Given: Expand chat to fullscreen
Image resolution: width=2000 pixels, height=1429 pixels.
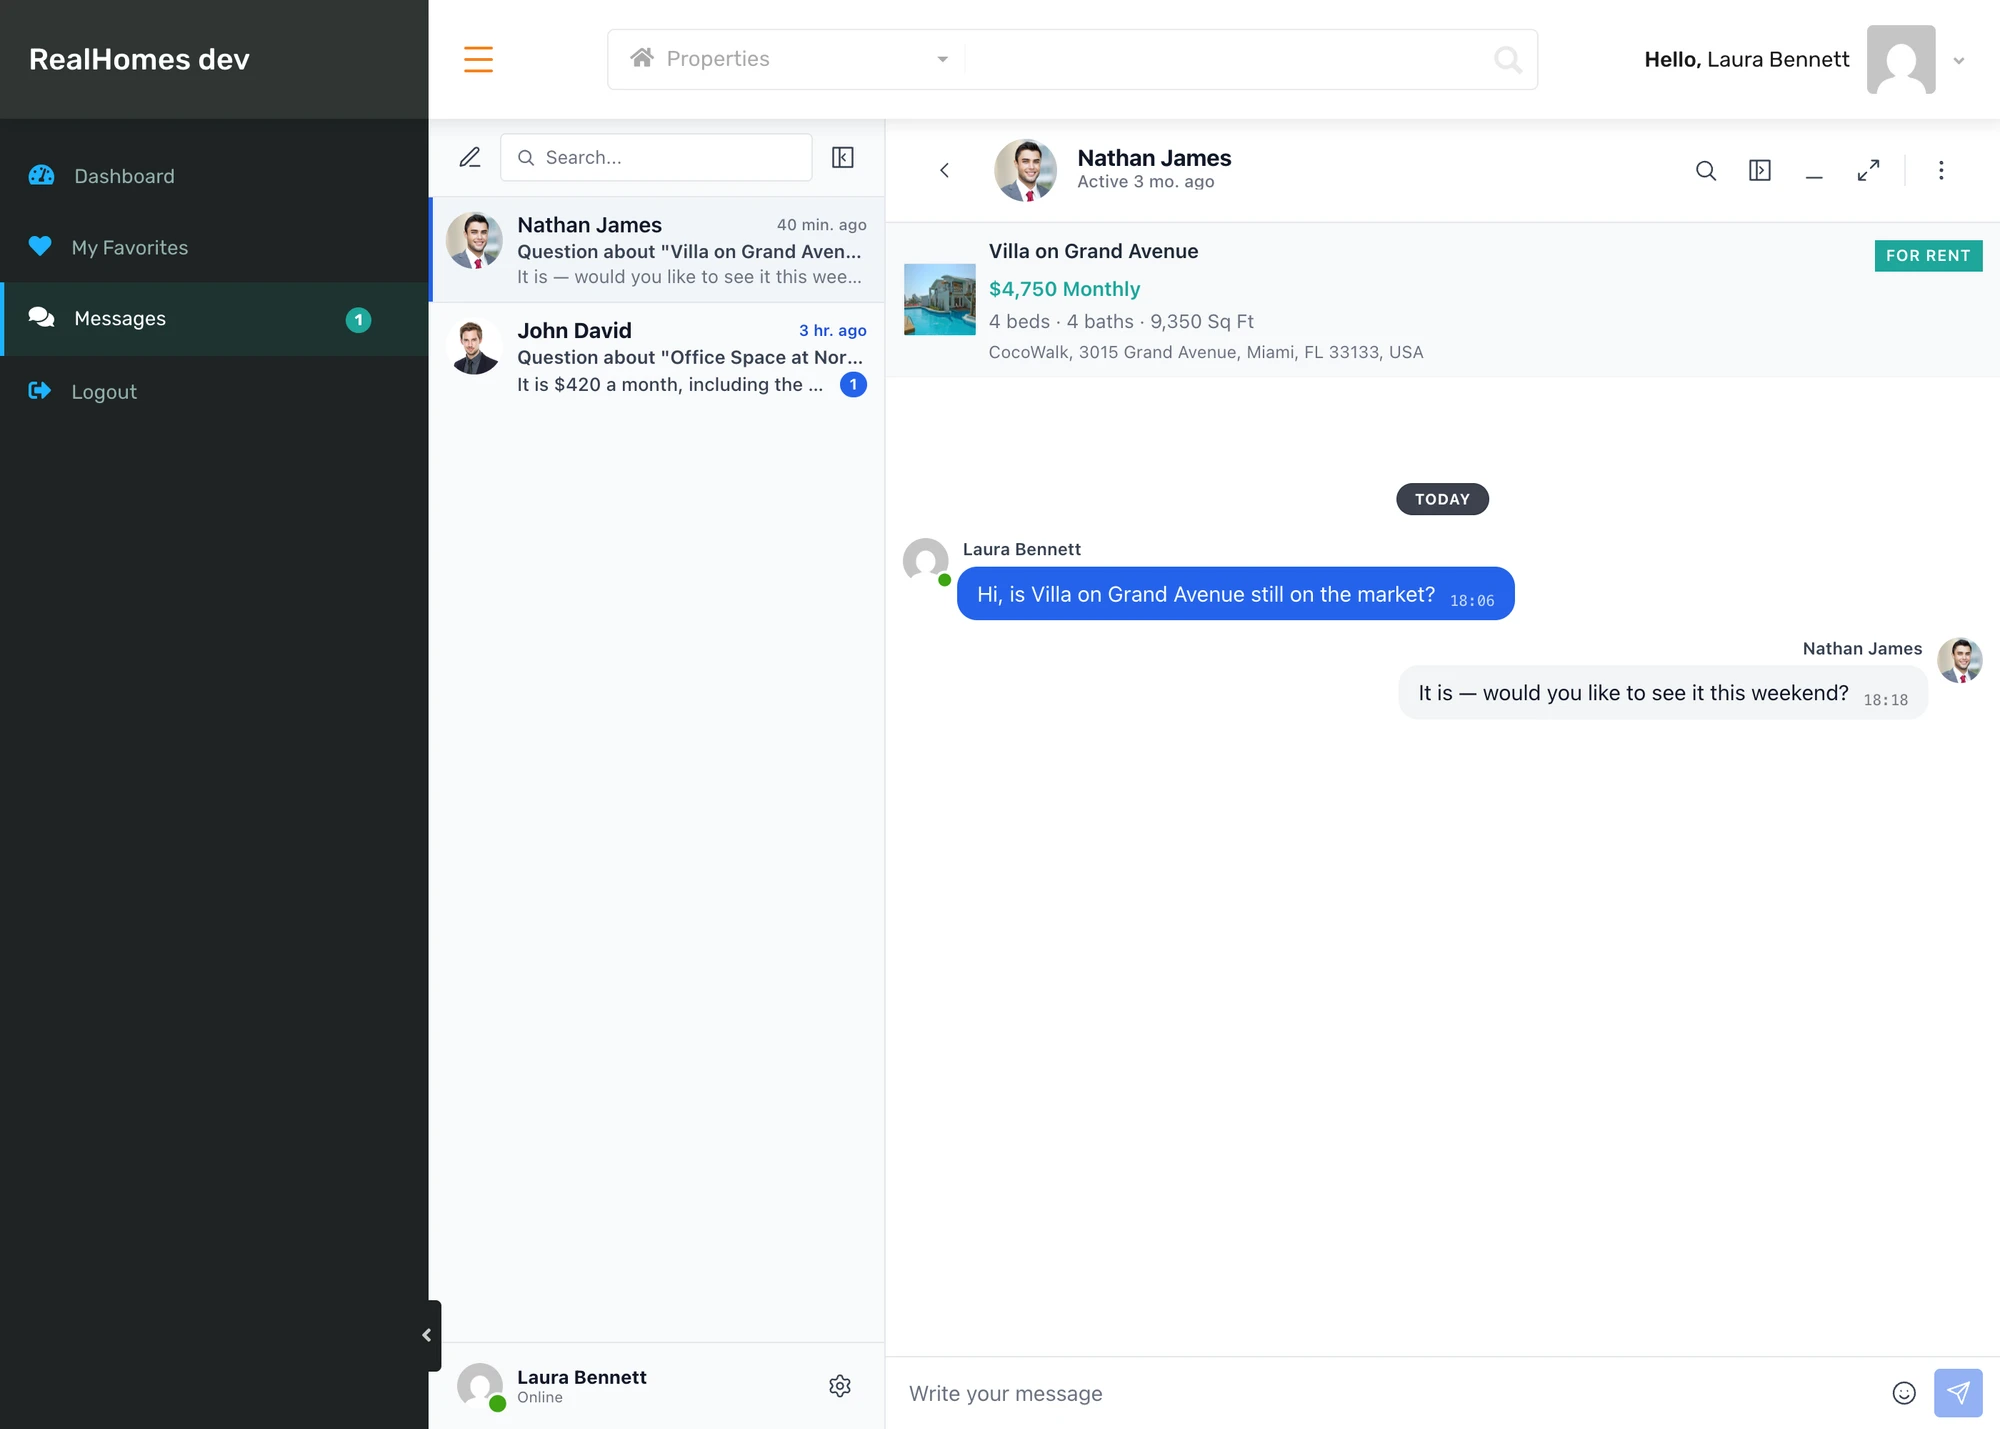Looking at the screenshot, I should coord(1868,171).
